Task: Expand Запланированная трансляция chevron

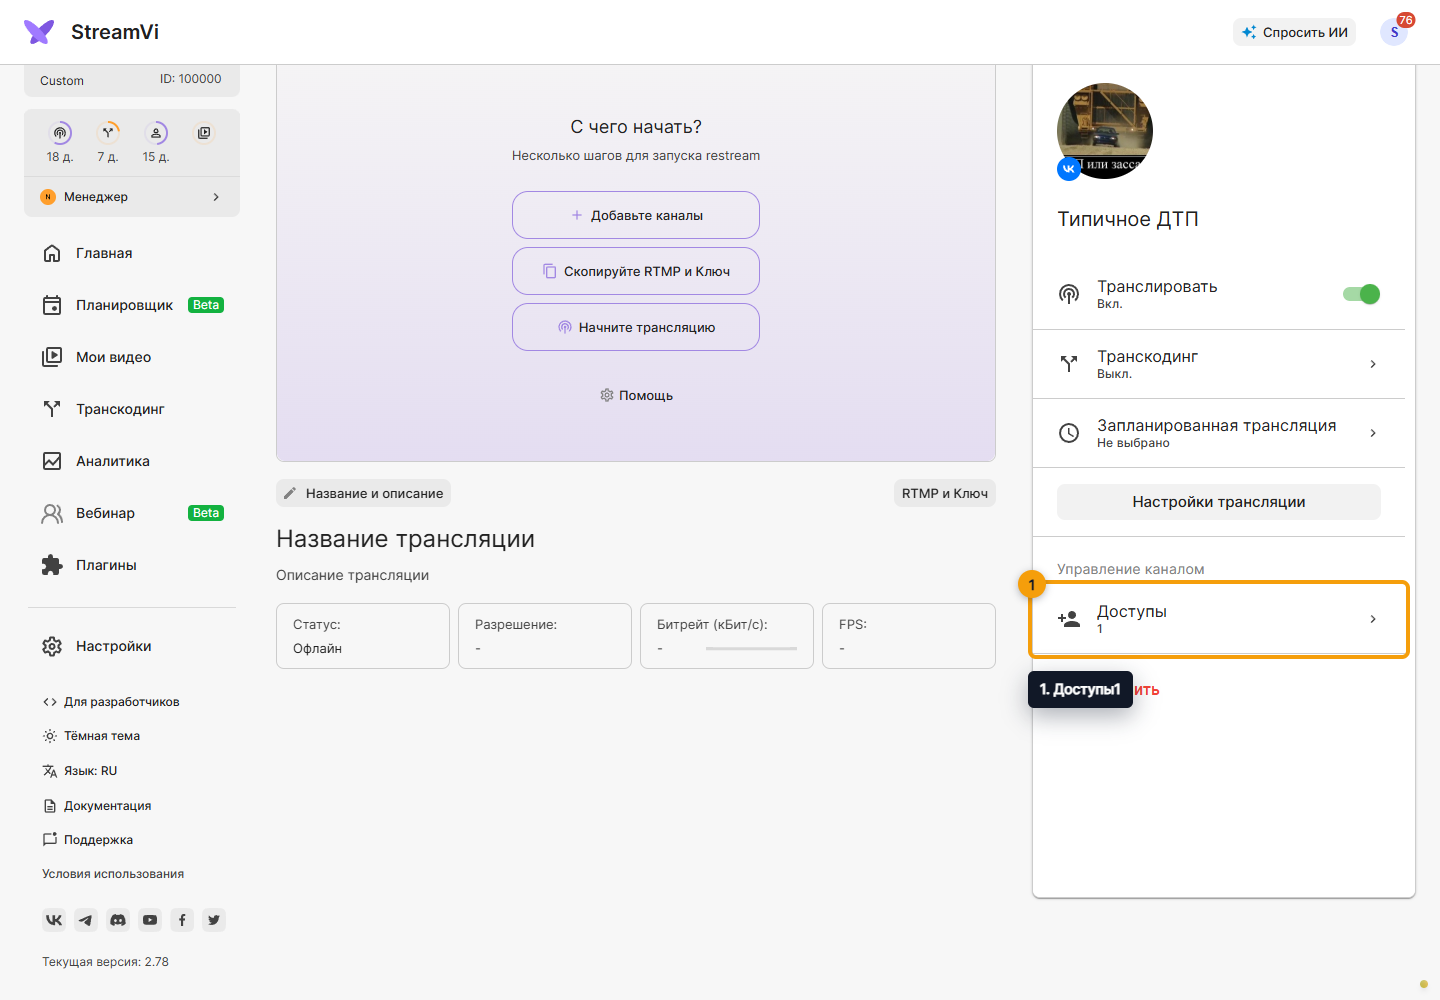Action: click(1373, 433)
